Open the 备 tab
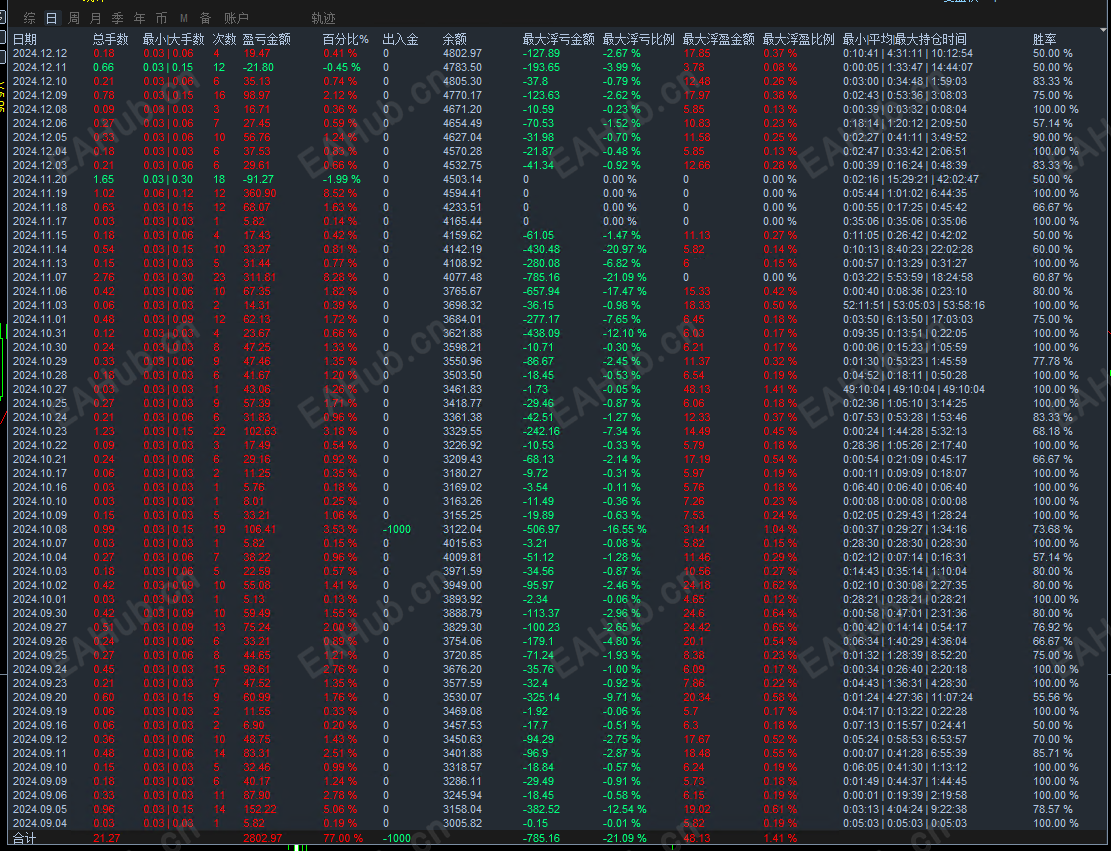The height and width of the screenshot is (851, 1111). (205, 18)
